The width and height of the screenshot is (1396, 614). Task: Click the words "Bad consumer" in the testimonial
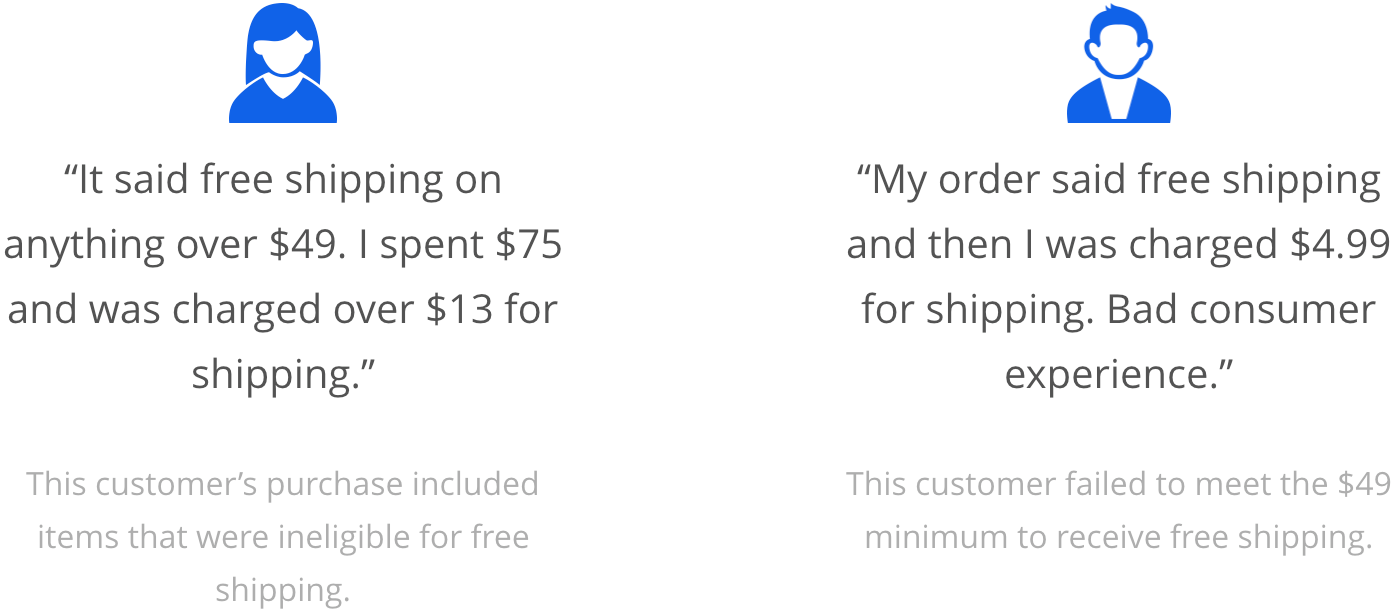coord(1242,310)
